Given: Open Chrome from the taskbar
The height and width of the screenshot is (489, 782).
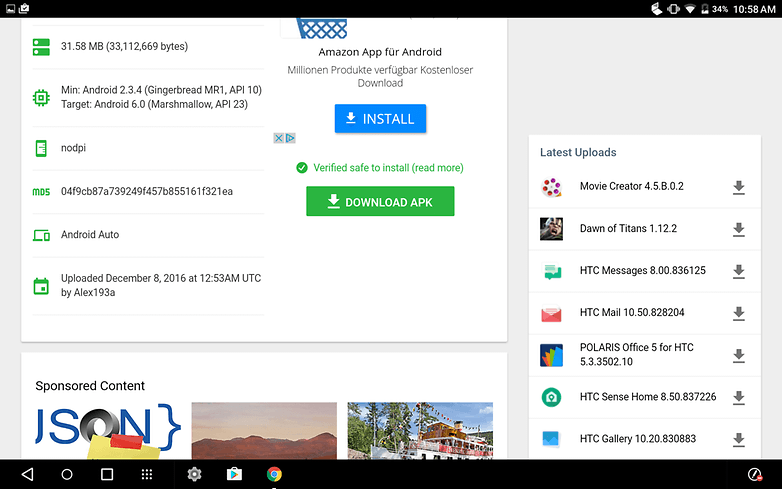Looking at the screenshot, I should [x=274, y=474].
